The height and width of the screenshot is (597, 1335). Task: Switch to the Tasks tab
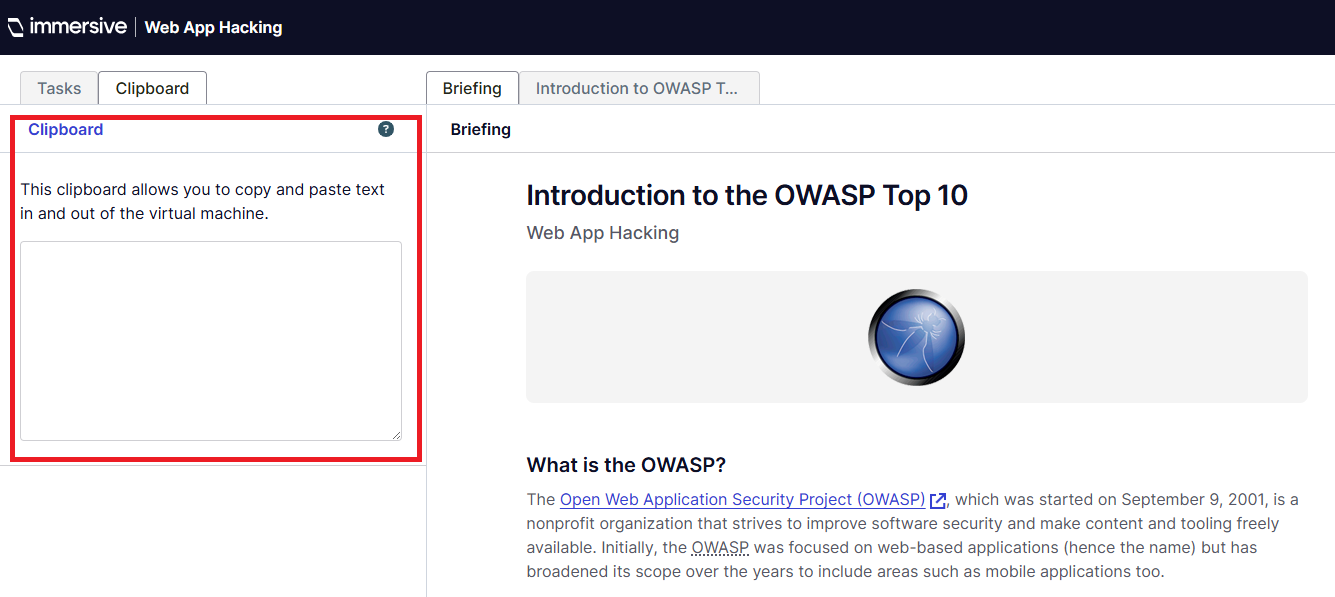pos(59,88)
